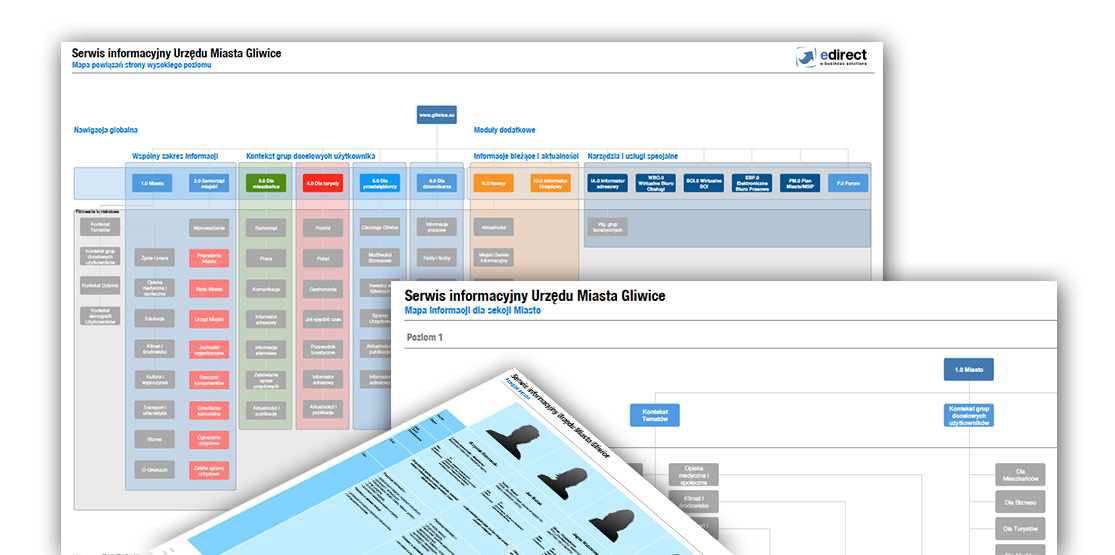Click the F.0 Forum node

click(848, 184)
